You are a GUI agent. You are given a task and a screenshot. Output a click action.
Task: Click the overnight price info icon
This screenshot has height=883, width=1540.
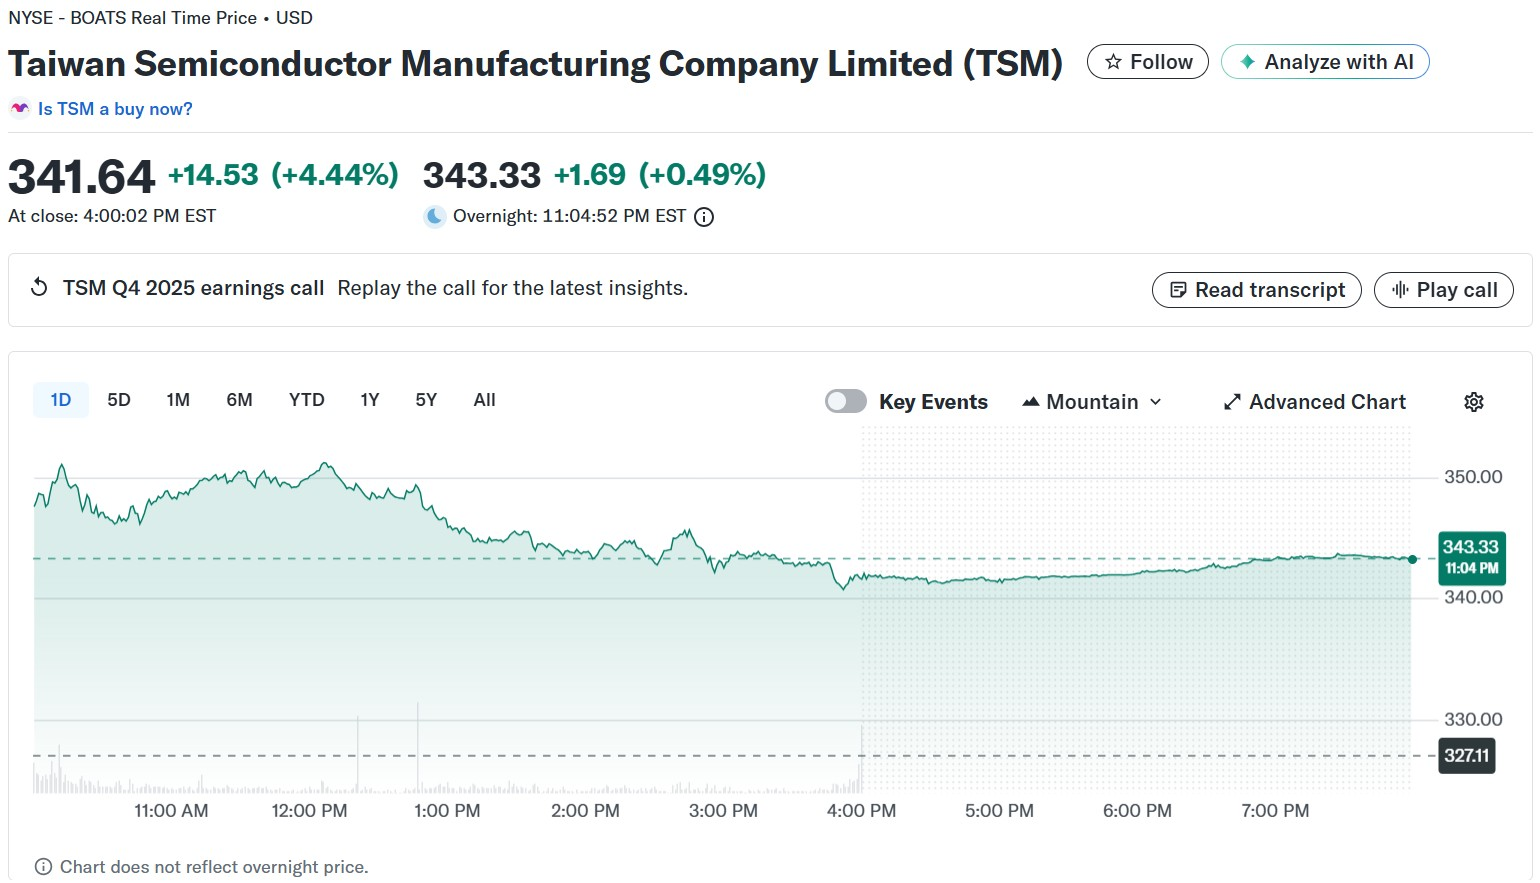(x=704, y=217)
